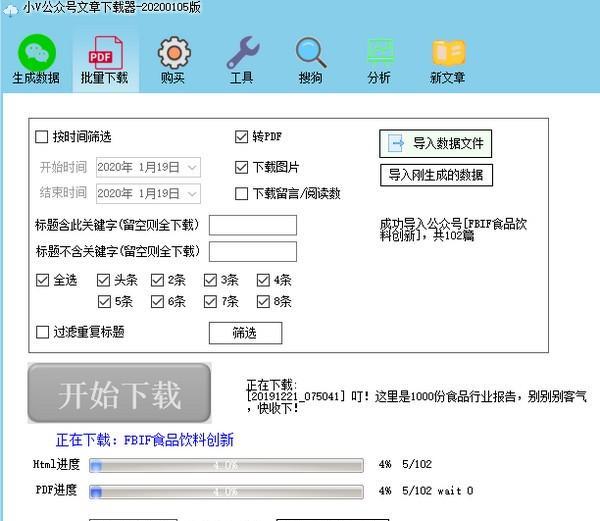The width and height of the screenshot is (600, 521).
Task: Toggle the 全选 checkbox
Action: tap(42, 280)
